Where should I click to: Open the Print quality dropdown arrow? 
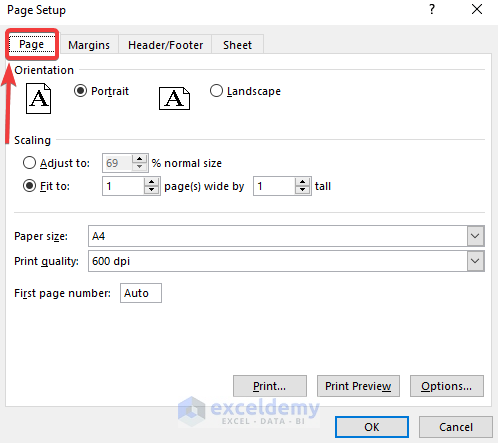click(x=475, y=261)
